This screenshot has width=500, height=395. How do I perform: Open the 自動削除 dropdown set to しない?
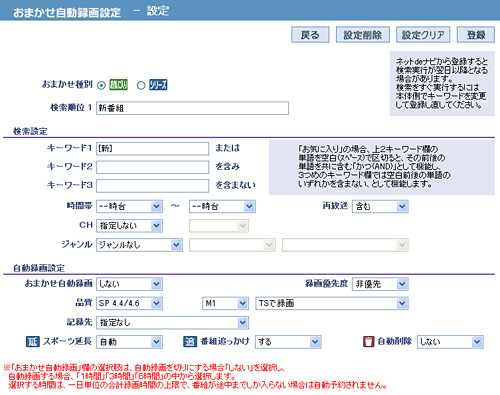(450, 342)
